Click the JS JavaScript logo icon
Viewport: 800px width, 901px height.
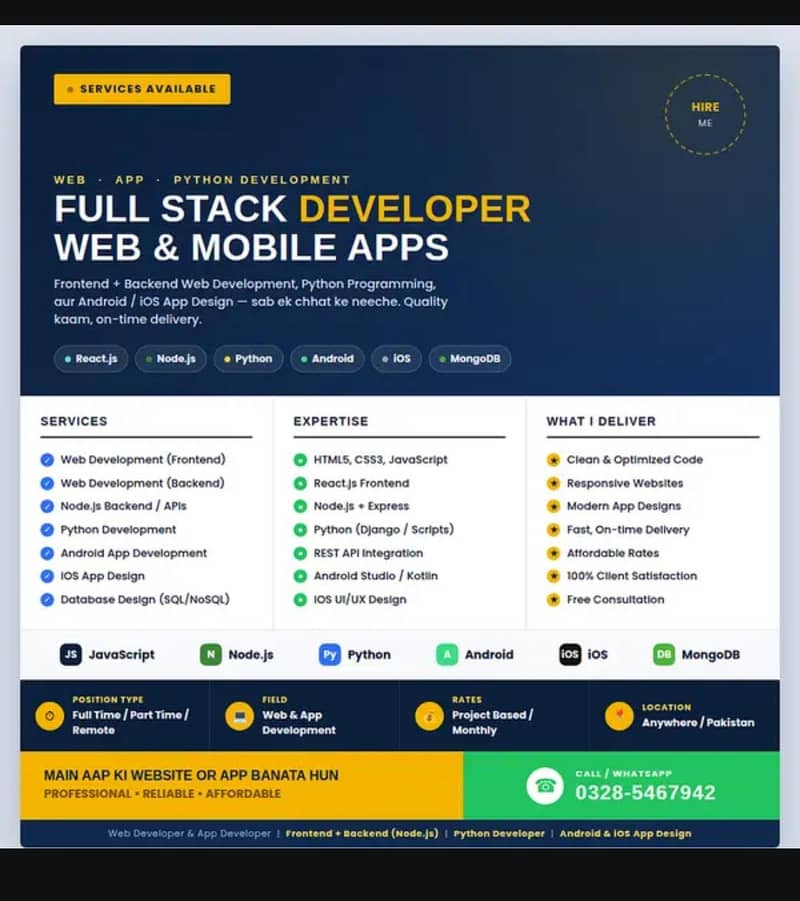71,654
